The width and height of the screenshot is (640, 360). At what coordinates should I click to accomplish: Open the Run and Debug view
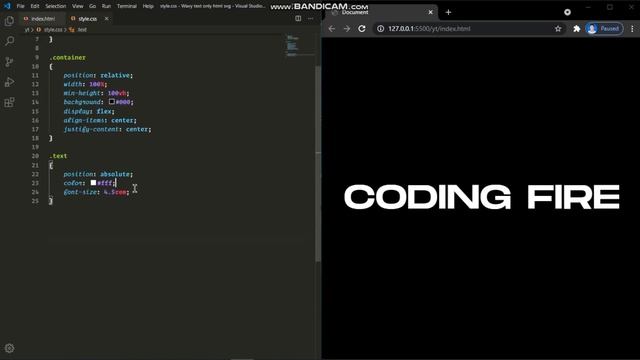(x=9, y=82)
